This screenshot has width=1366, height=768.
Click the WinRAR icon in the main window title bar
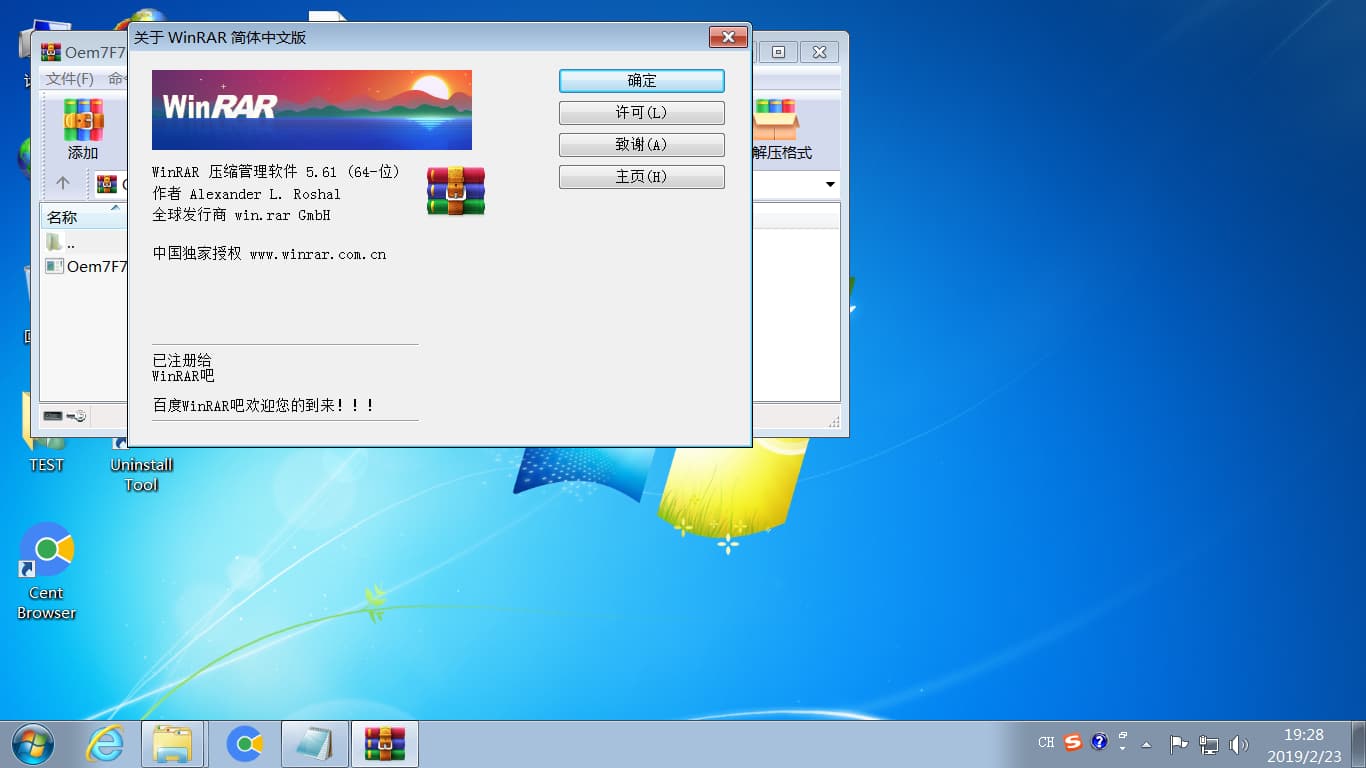[x=50, y=52]
